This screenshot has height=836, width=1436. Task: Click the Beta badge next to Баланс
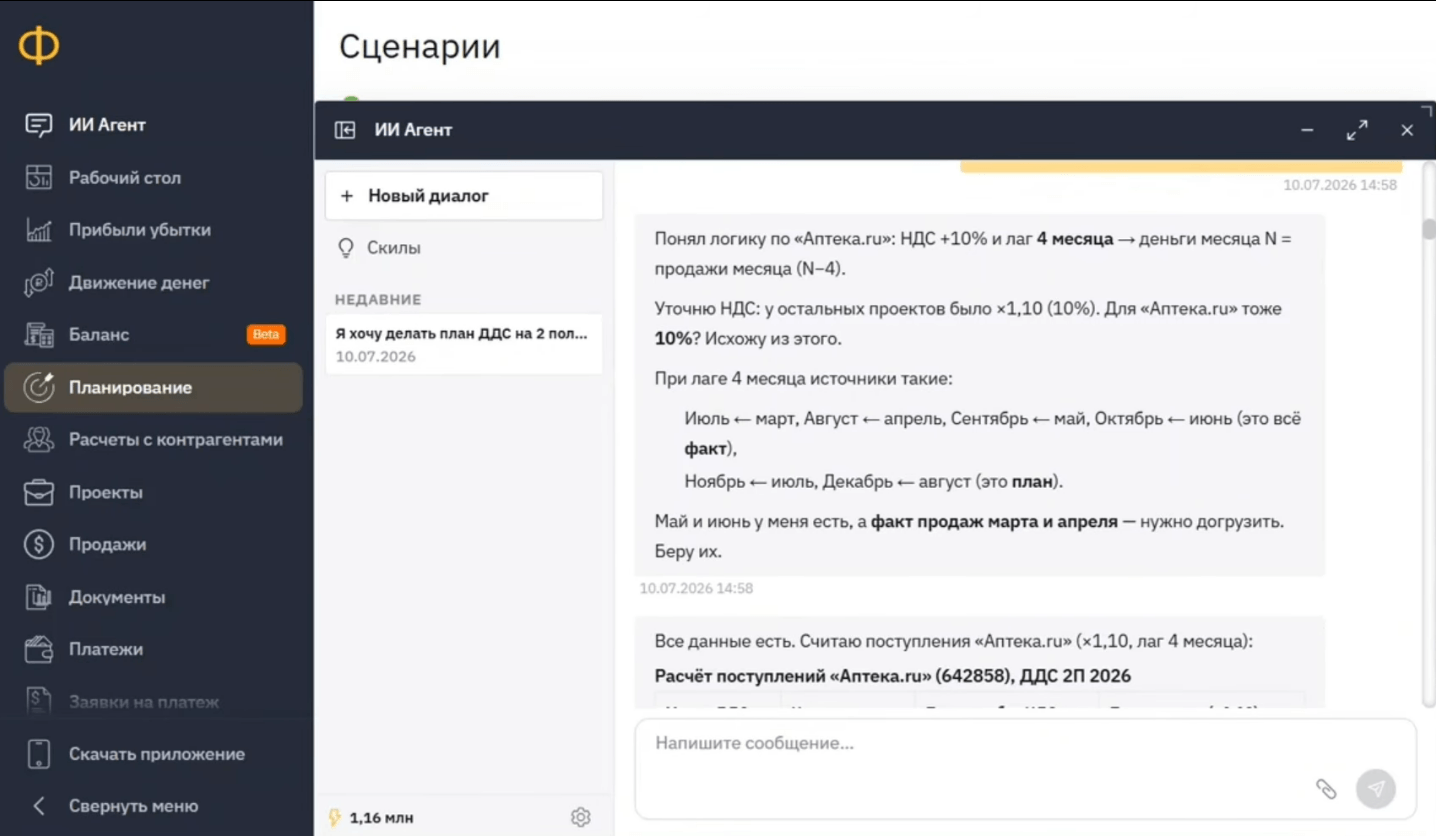[x=266, y=335]
